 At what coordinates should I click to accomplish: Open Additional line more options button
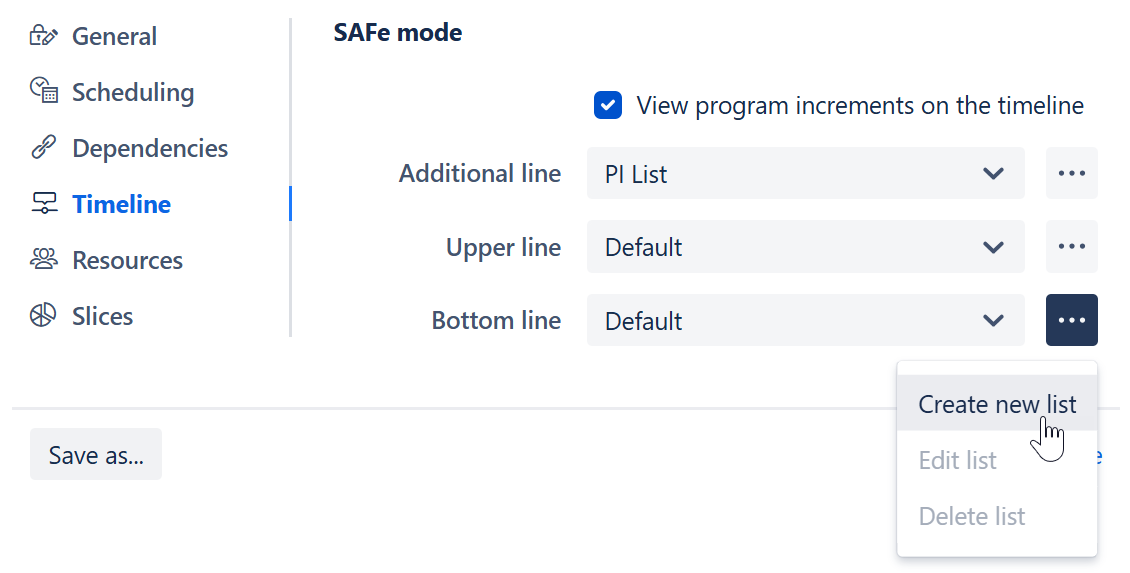point(1071,173)
